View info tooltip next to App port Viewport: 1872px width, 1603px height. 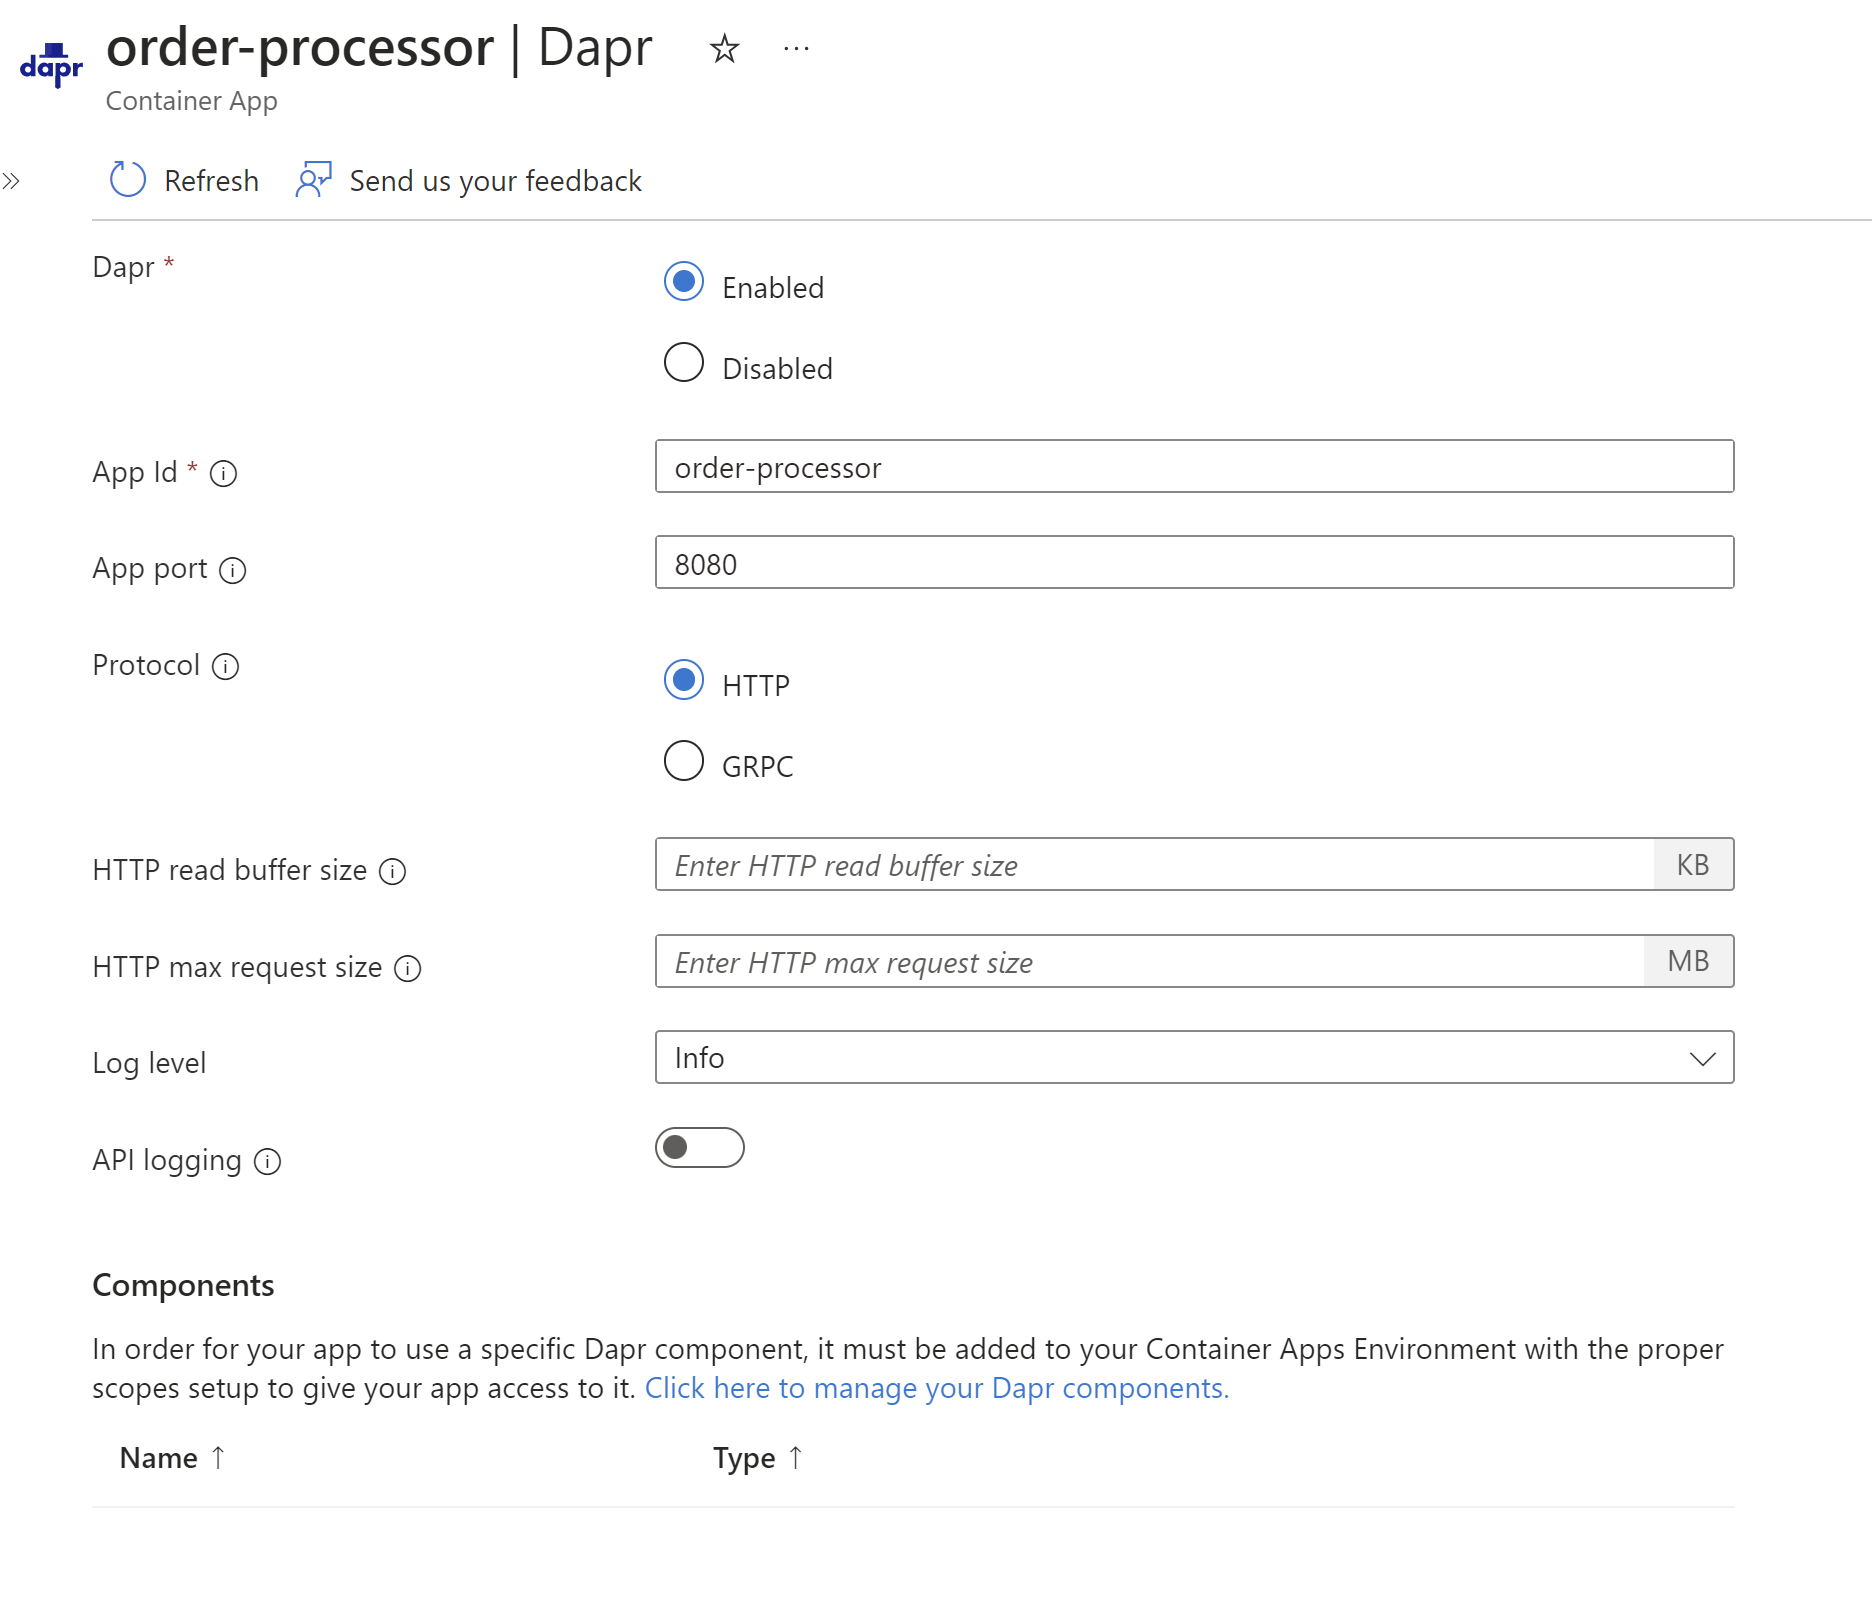[233, 572]
